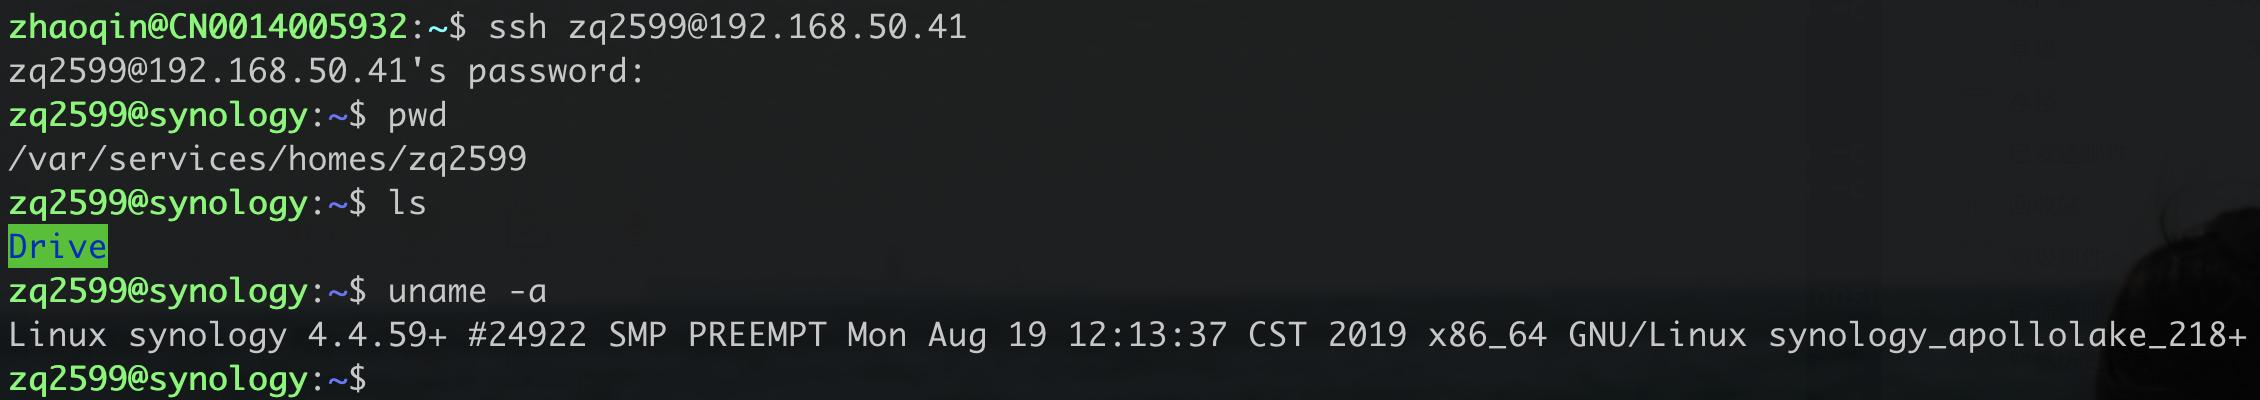Click the date Mon Aug 19 in output
The image size is (2260, 400).
point(947,335)
